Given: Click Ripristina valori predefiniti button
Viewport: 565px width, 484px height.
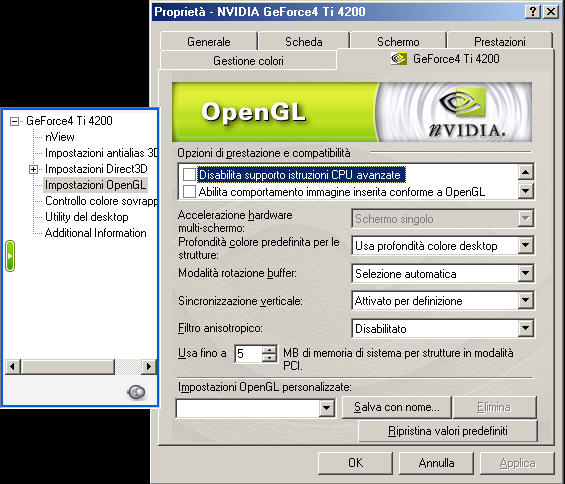Looking at the screenshot, I should click(448, 431).
